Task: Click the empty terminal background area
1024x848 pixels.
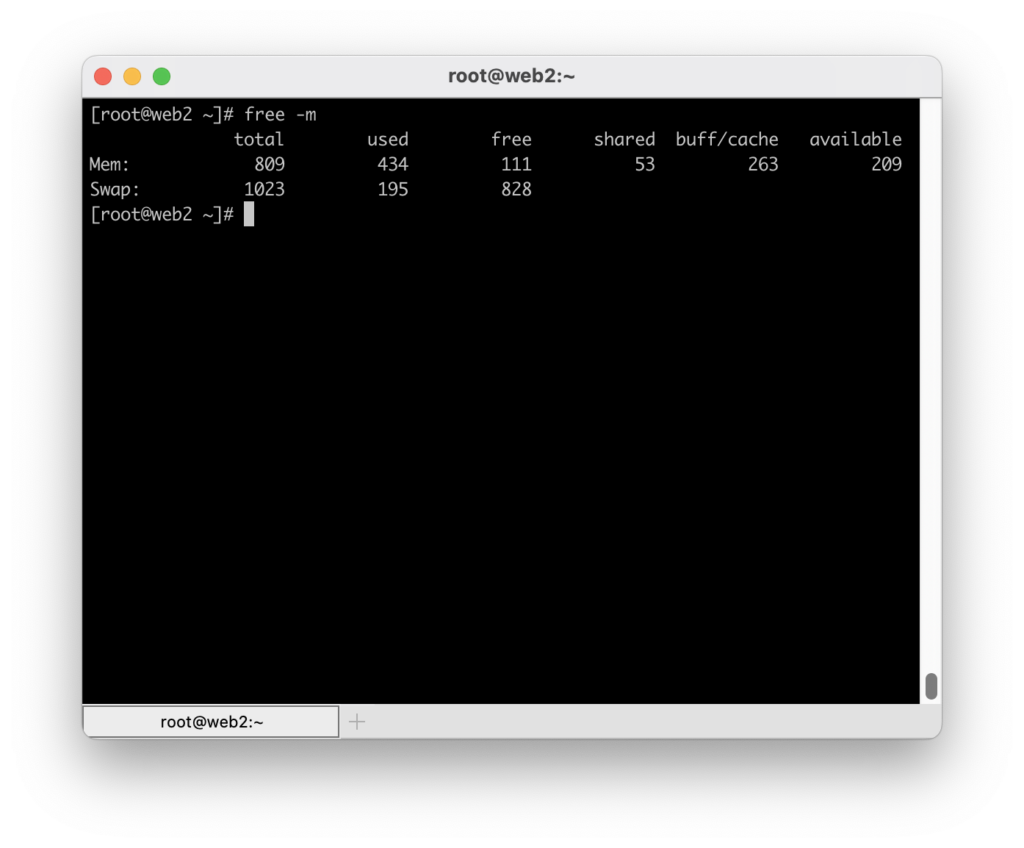Action: (x=500, y=450)
